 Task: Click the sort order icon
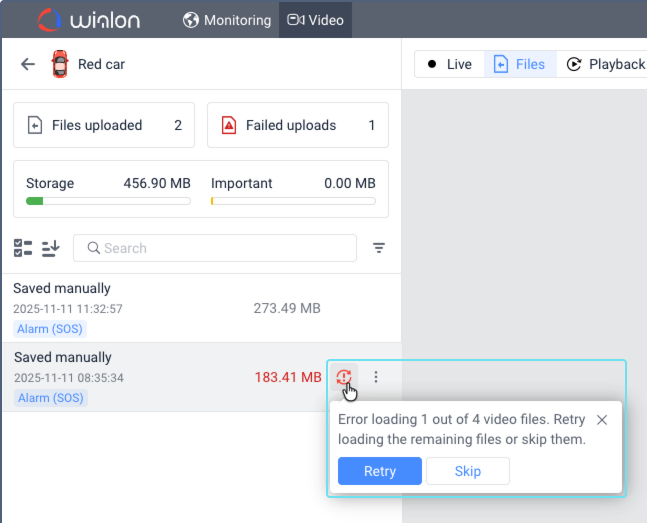pos(51,248)
